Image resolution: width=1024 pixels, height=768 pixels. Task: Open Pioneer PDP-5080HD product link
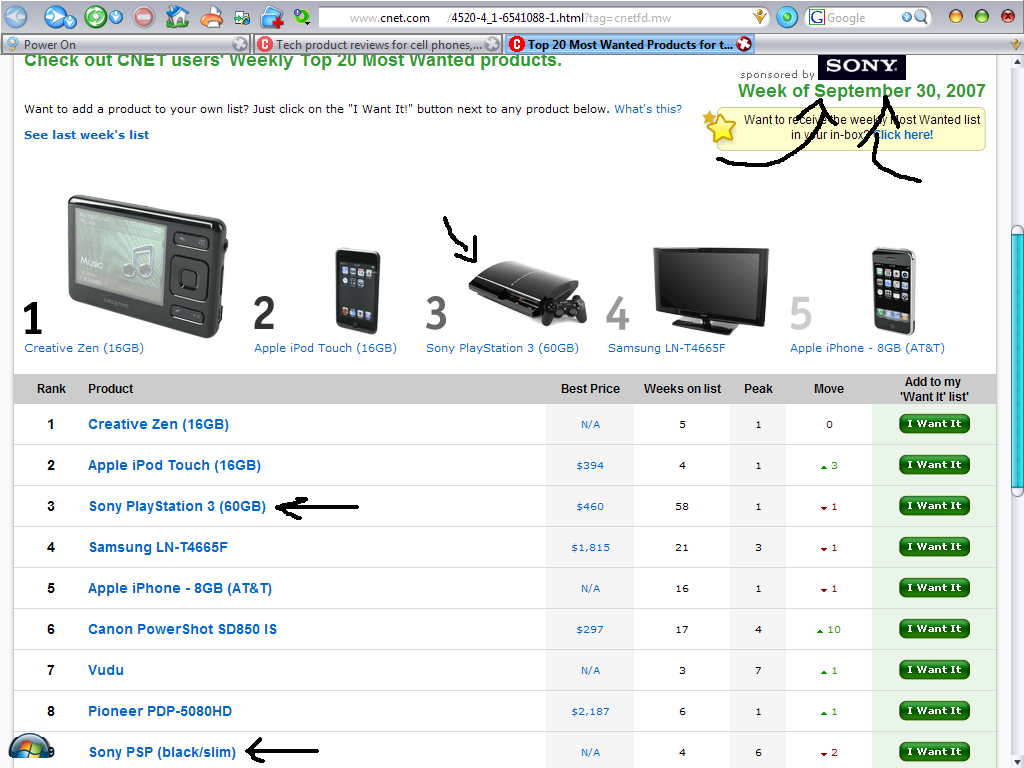160,711
